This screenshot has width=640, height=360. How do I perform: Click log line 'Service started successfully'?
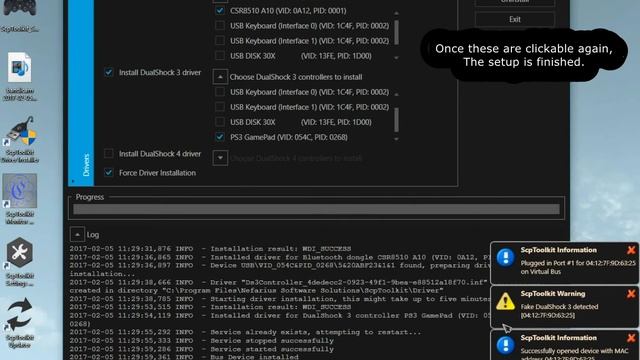pyautogui.click(x=272, y=349)
